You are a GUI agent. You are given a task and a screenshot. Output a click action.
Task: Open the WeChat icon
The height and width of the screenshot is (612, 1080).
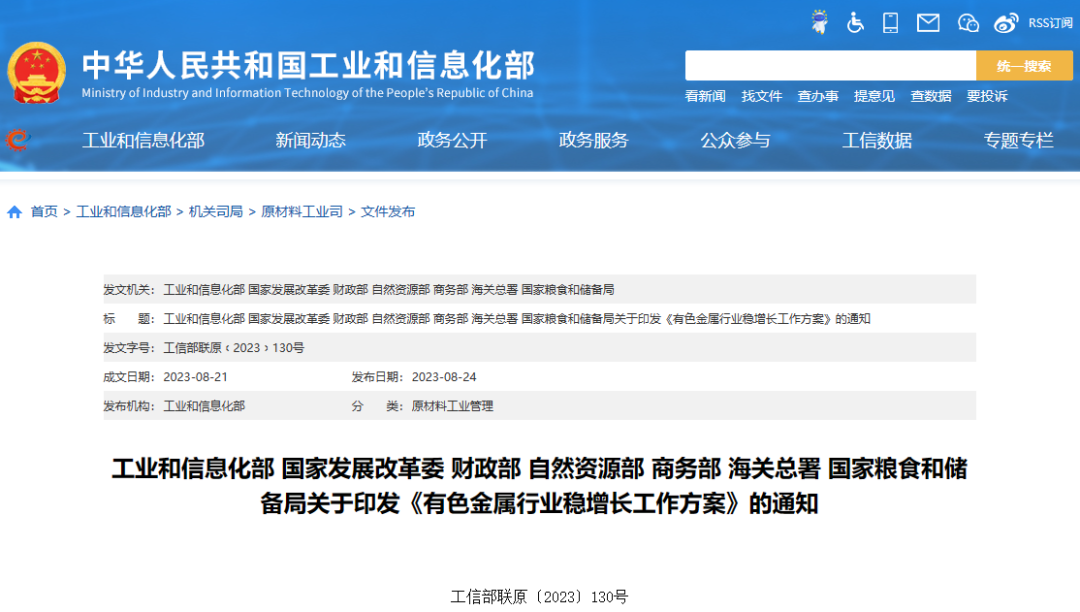(x=968, y=23)
